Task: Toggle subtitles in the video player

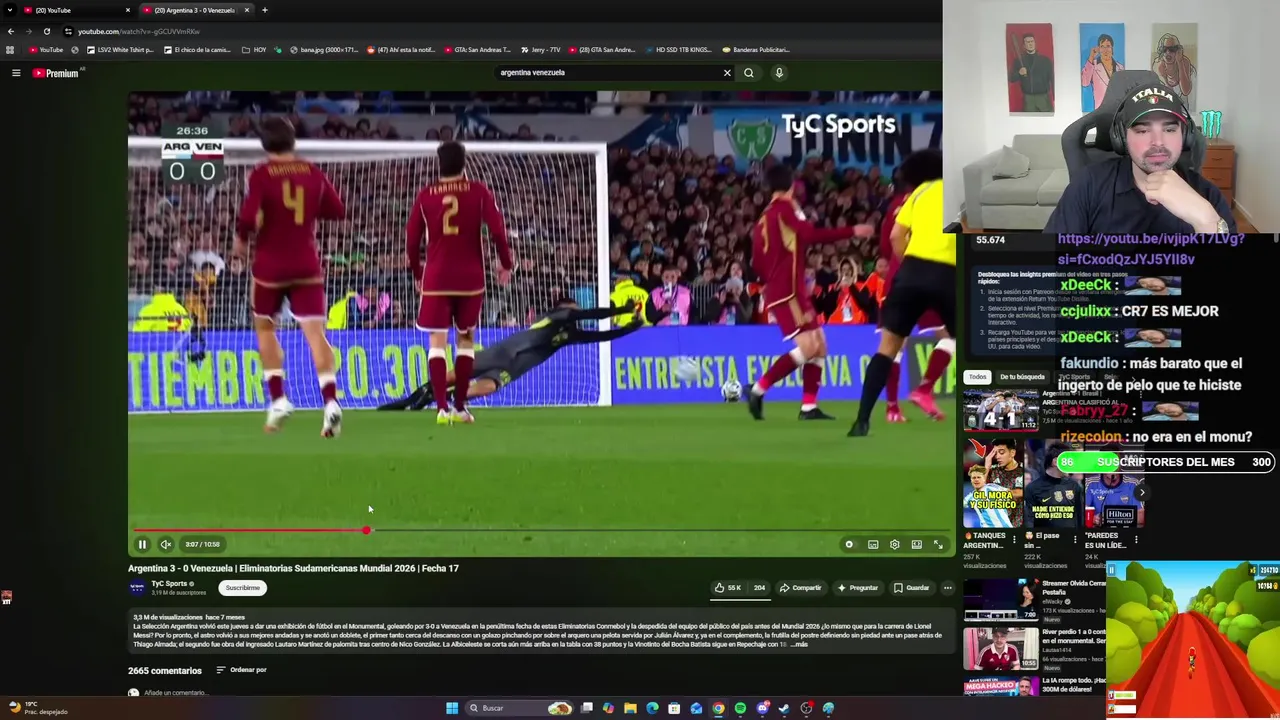Action: click(x=873, y=544)
